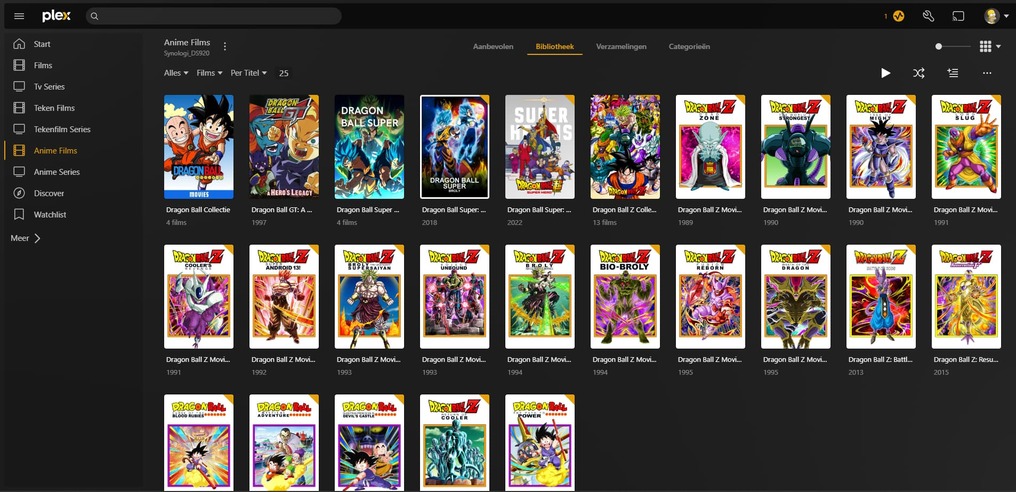Click the Discover compass icon
The width and height of the screenshot is (1016, 492).
pos(19,193)
